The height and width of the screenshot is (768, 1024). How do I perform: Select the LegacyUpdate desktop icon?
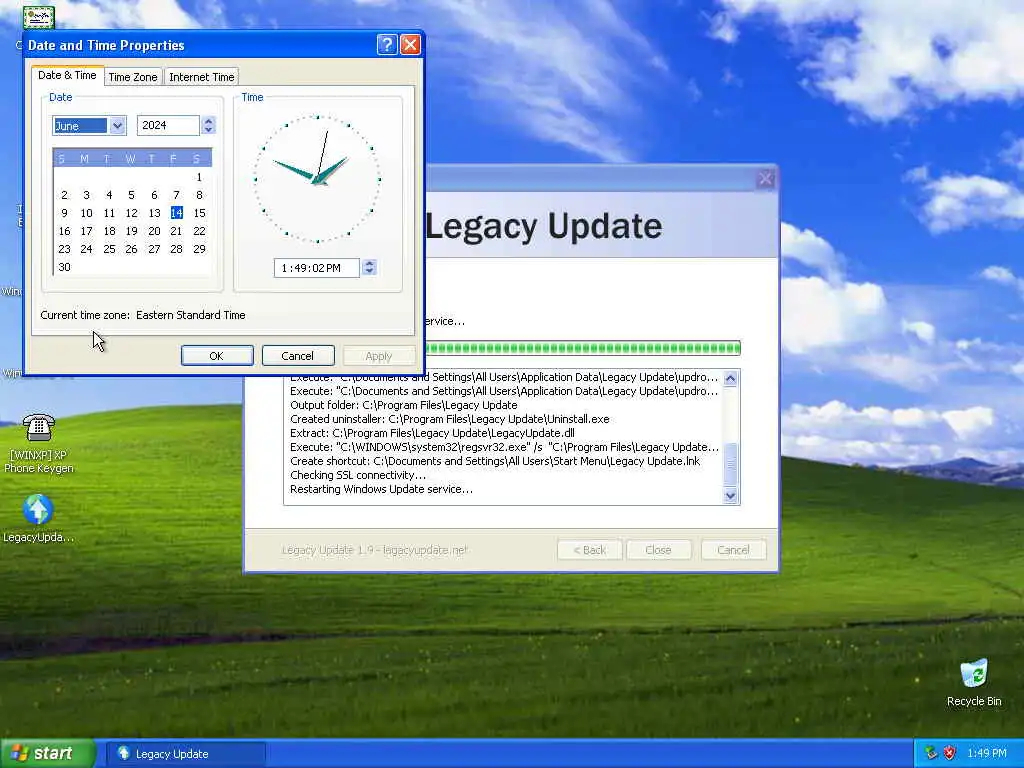click(x=39, y=519)
